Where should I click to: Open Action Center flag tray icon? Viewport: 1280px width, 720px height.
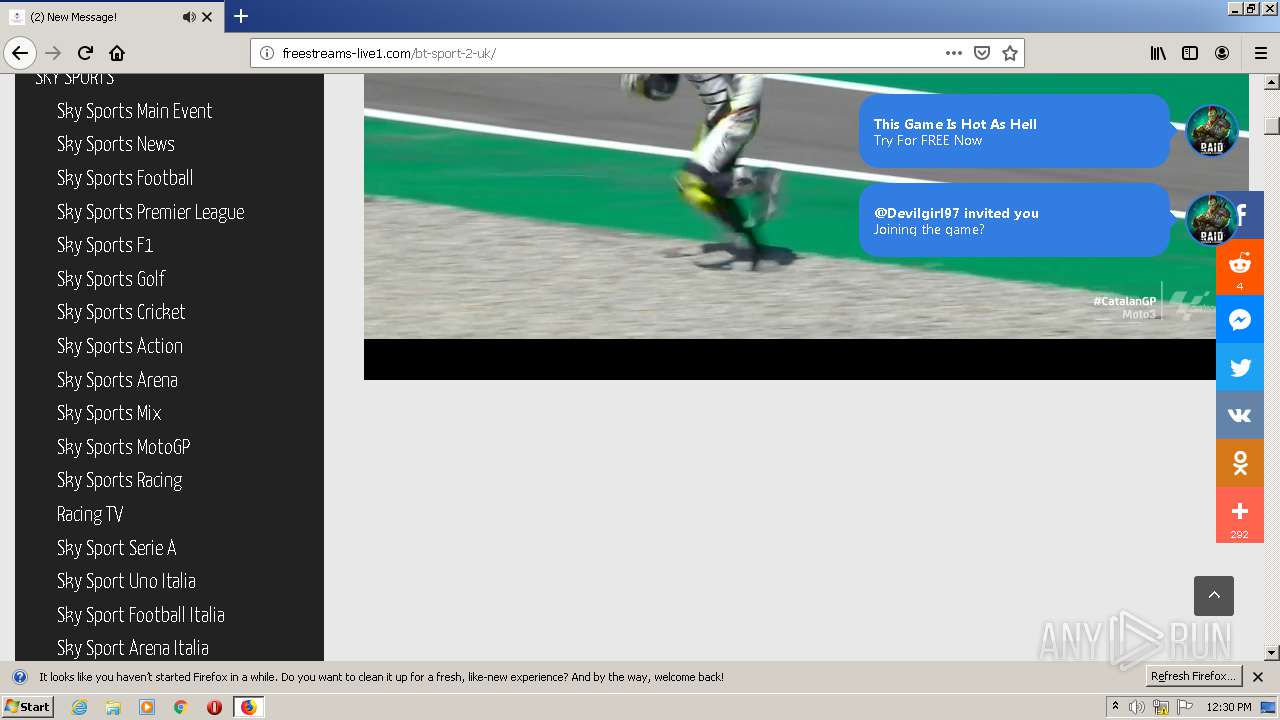click(x=1185, y=707)
